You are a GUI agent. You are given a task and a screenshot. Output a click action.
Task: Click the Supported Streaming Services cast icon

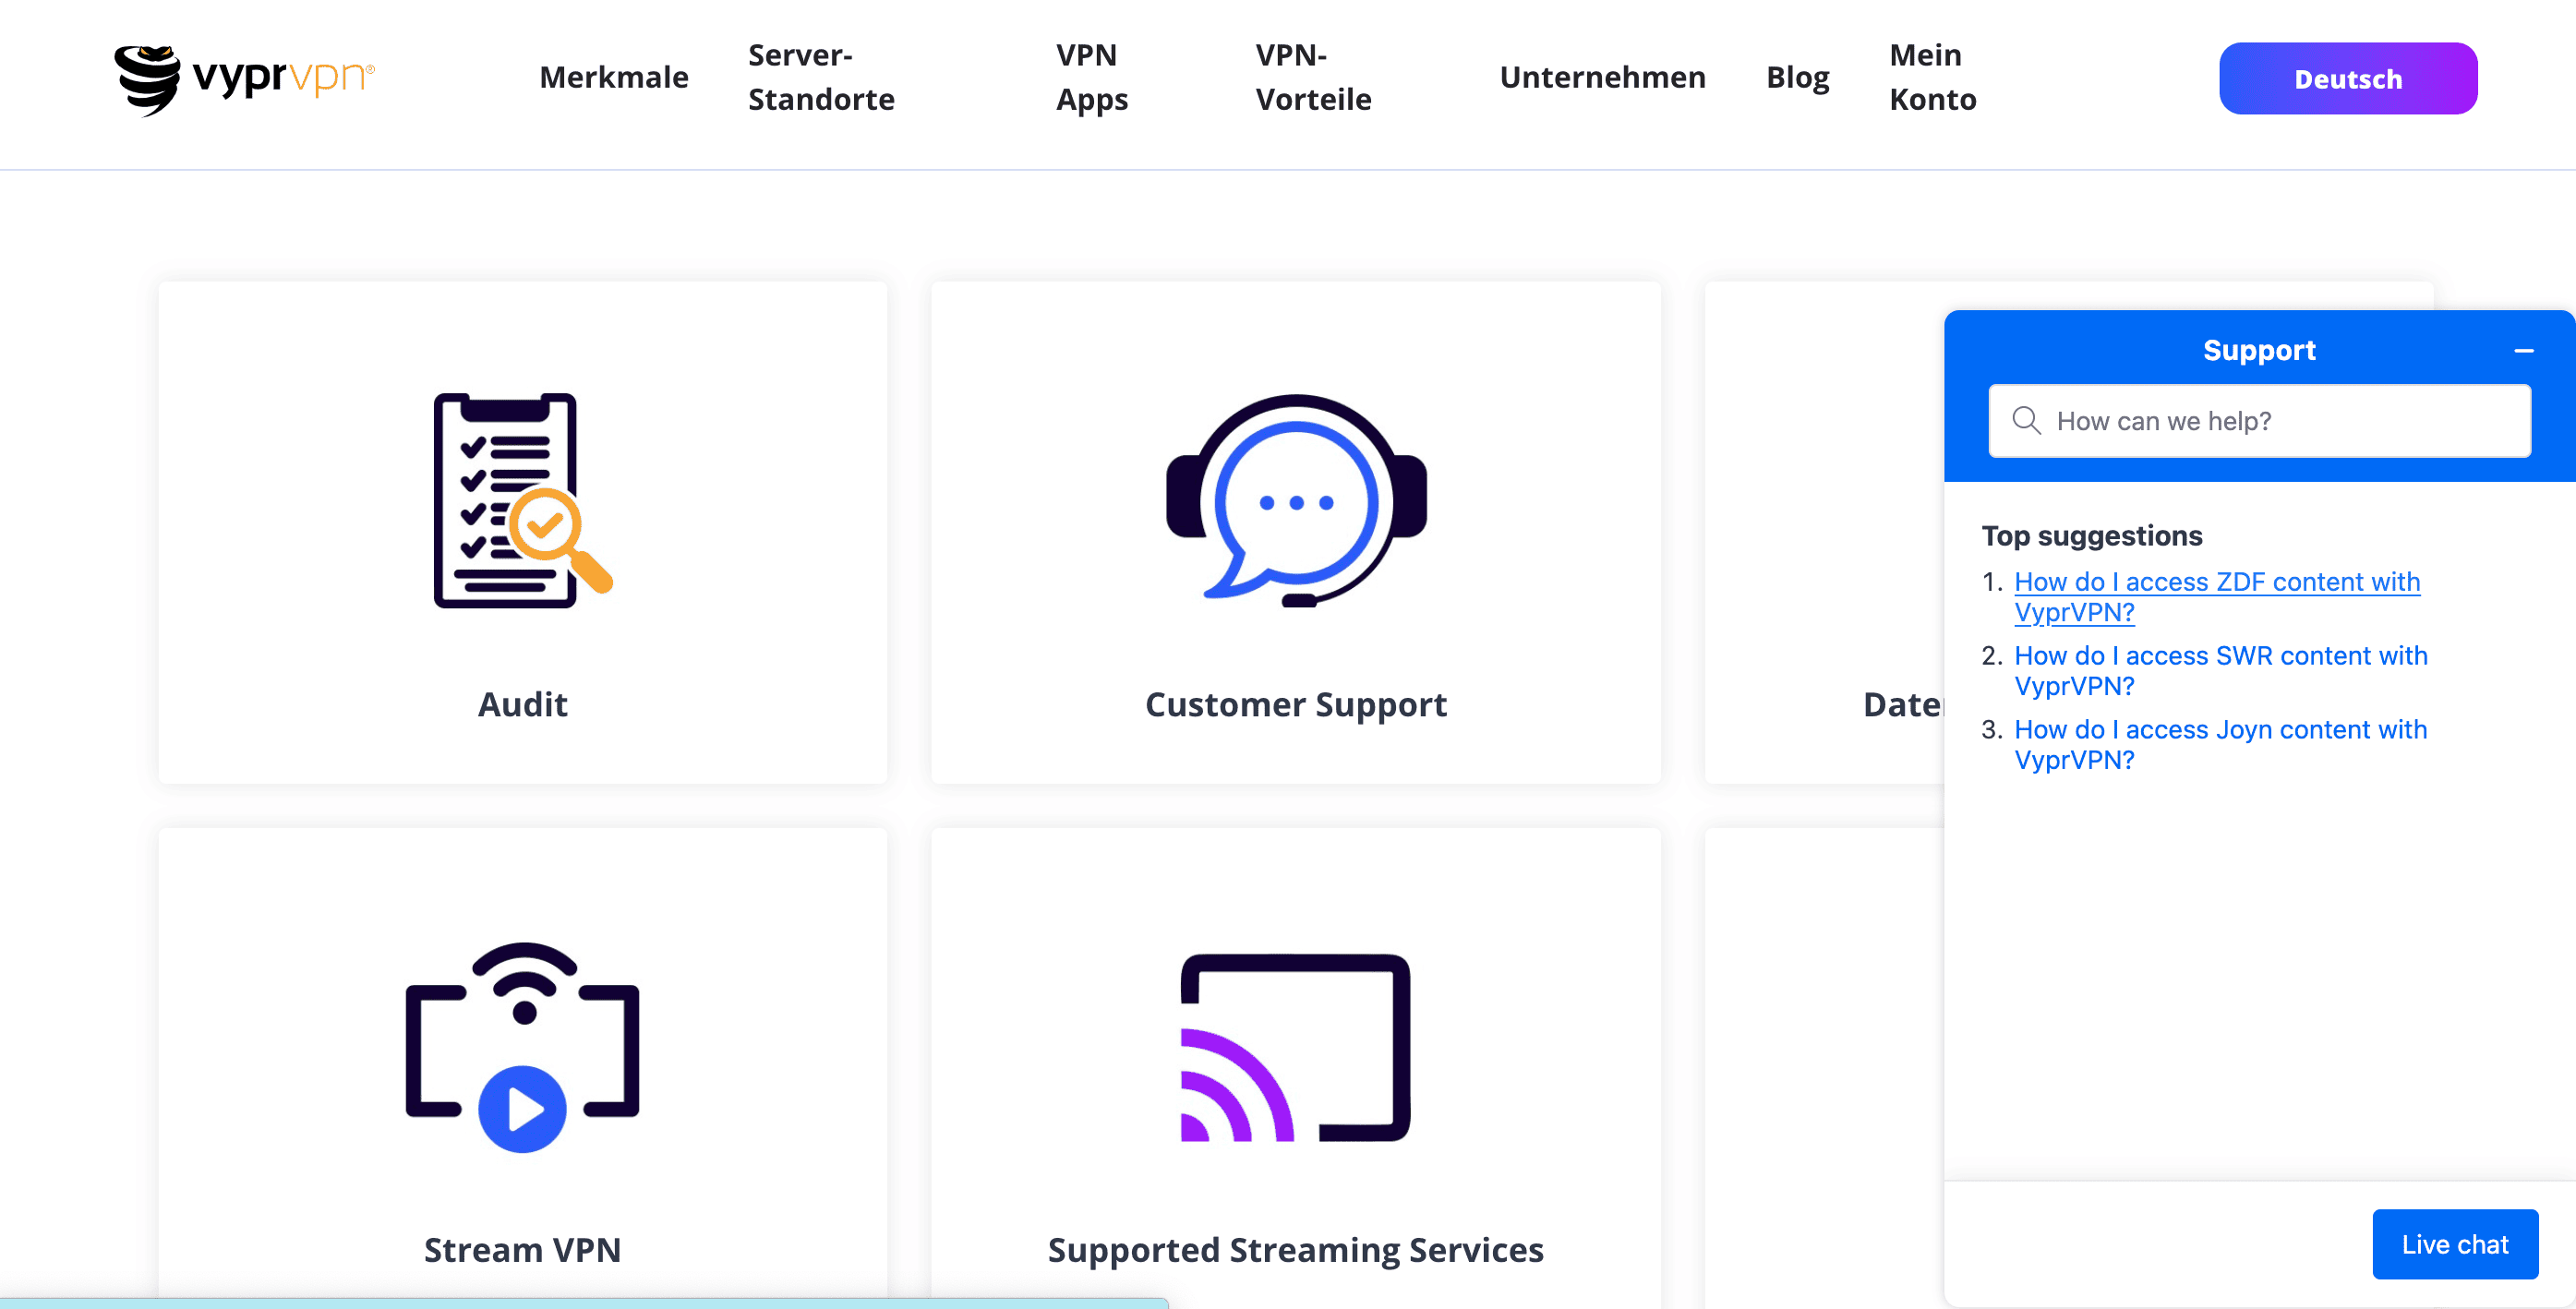(1296, 1047)
